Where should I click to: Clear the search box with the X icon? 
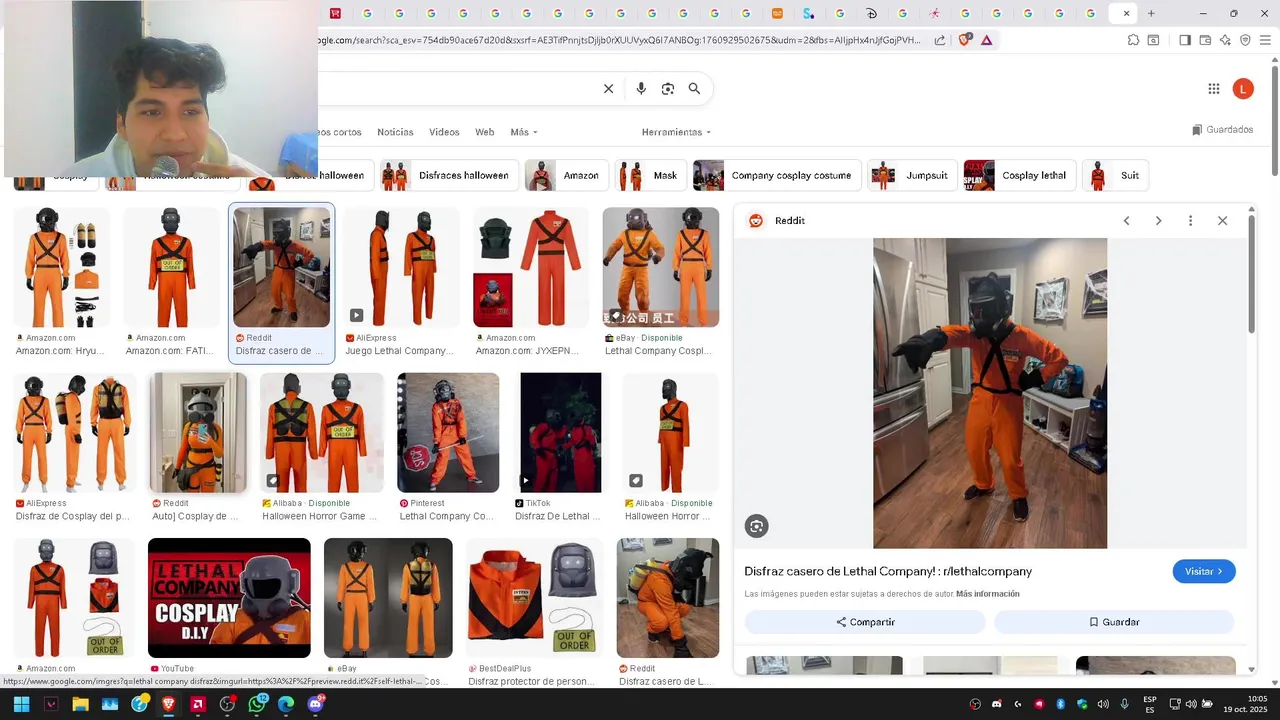coord(608,89)
